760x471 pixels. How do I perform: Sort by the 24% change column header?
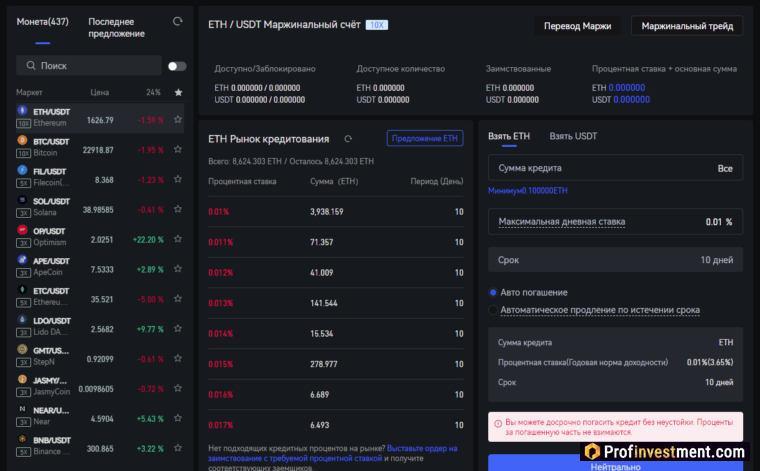[153, 93]
